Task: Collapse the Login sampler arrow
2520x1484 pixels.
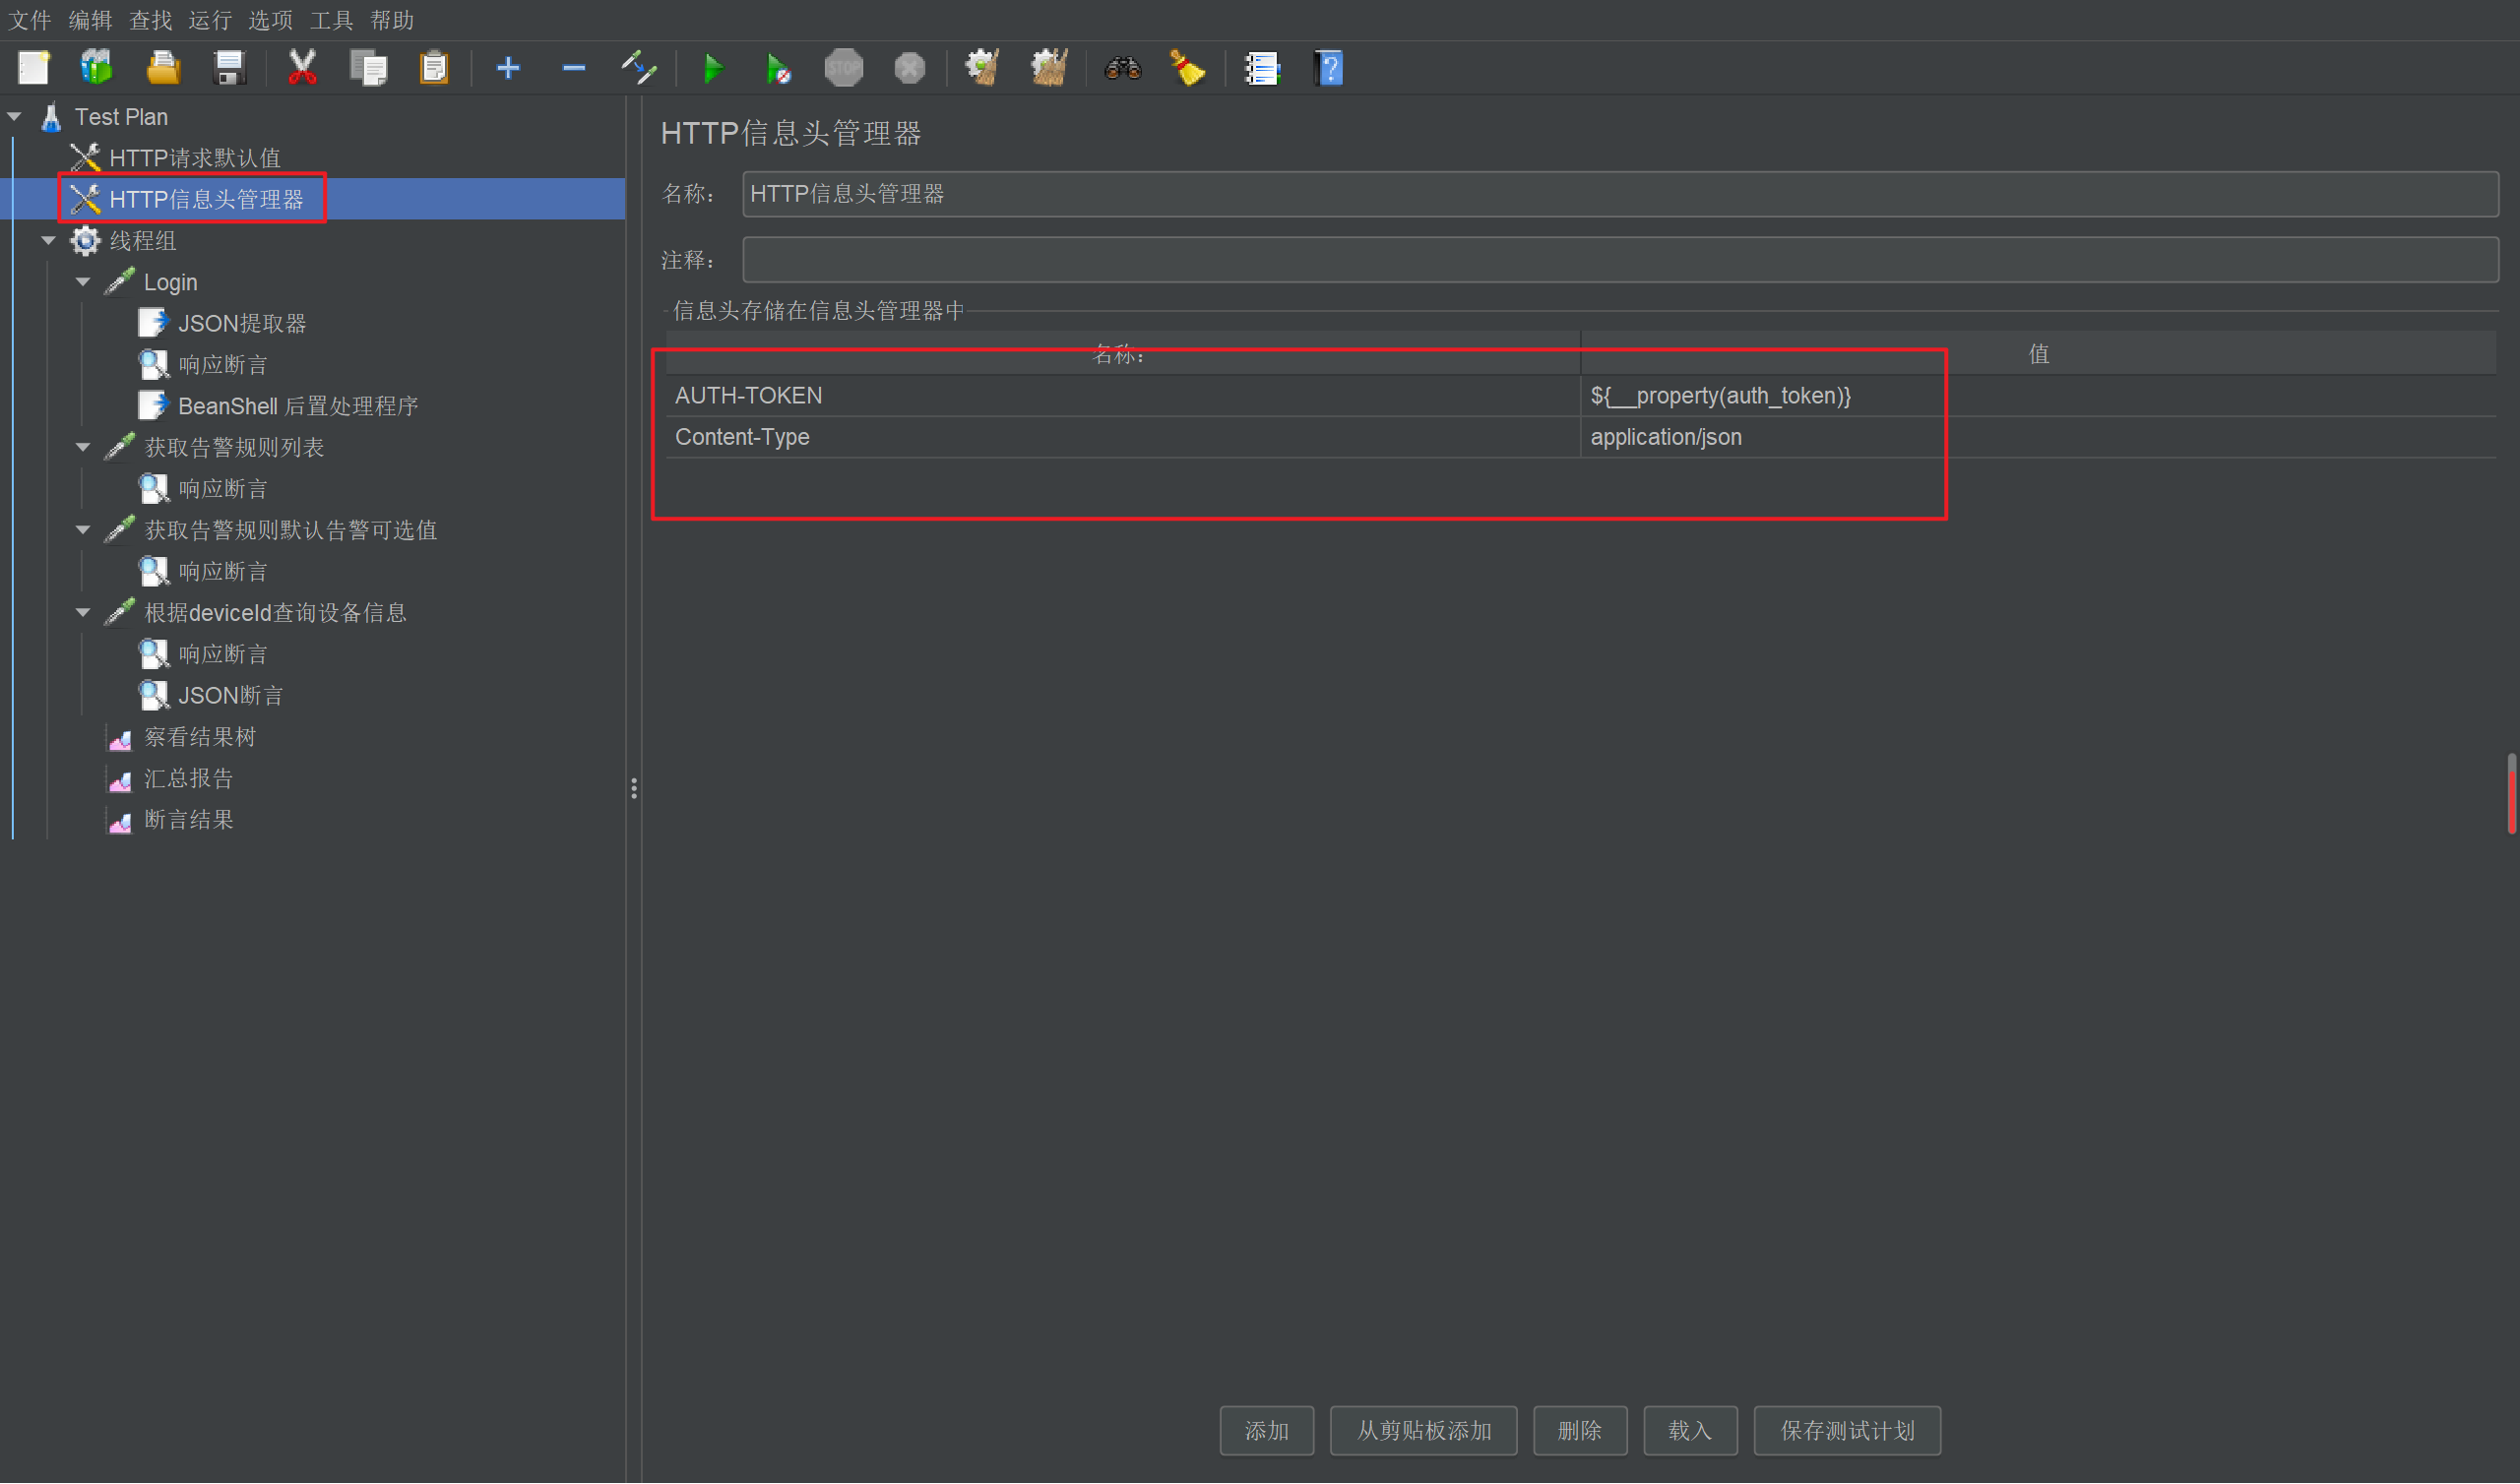Action: [x=83, y=282]
